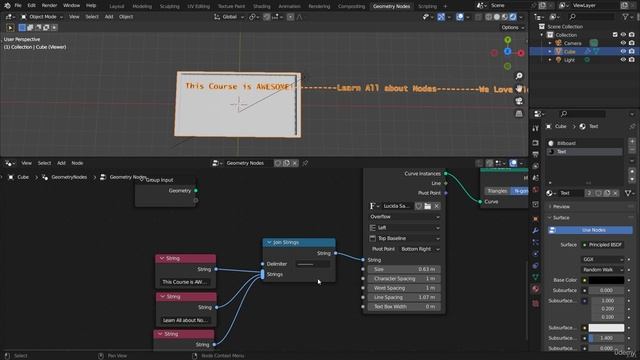
Task: Adjust the Subsurface slider valued 1.400
Action: tap(606, 338)
